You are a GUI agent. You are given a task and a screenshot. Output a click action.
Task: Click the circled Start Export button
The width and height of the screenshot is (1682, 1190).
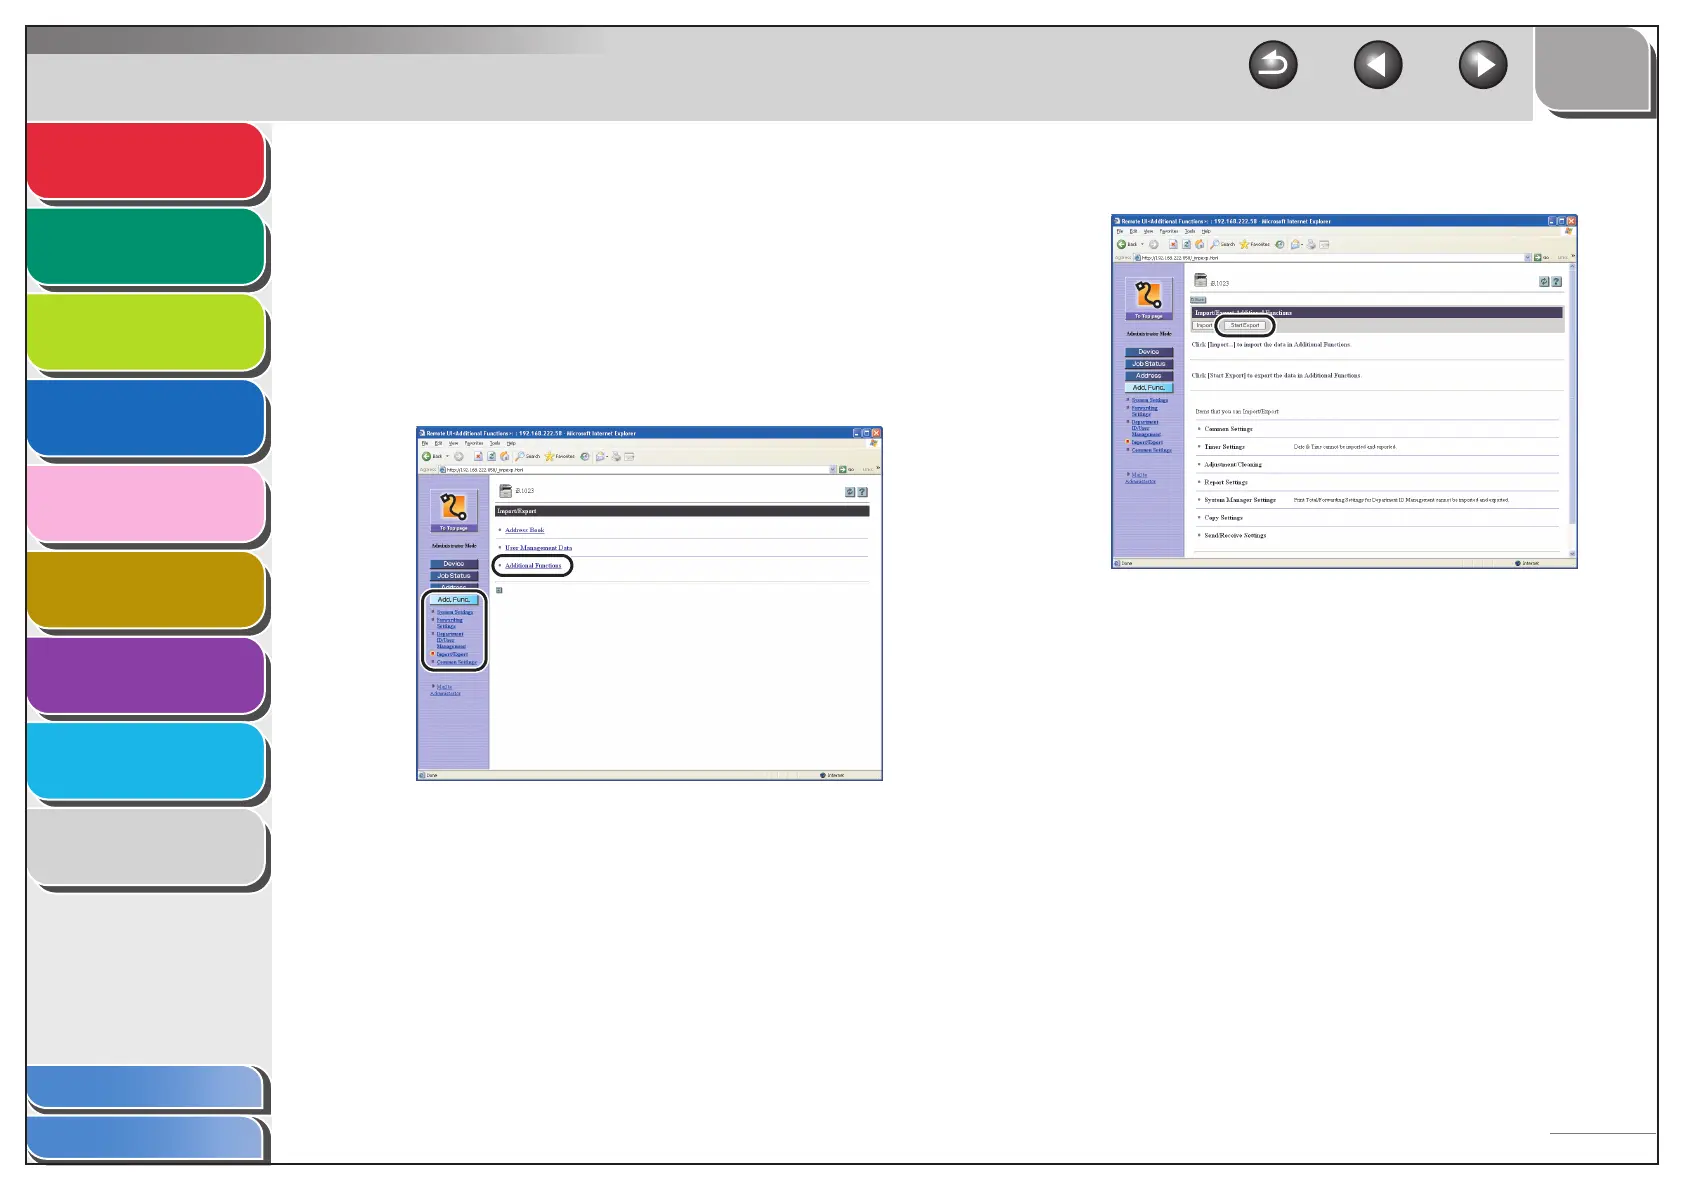pyautogui.click(x=1245, y=325)
